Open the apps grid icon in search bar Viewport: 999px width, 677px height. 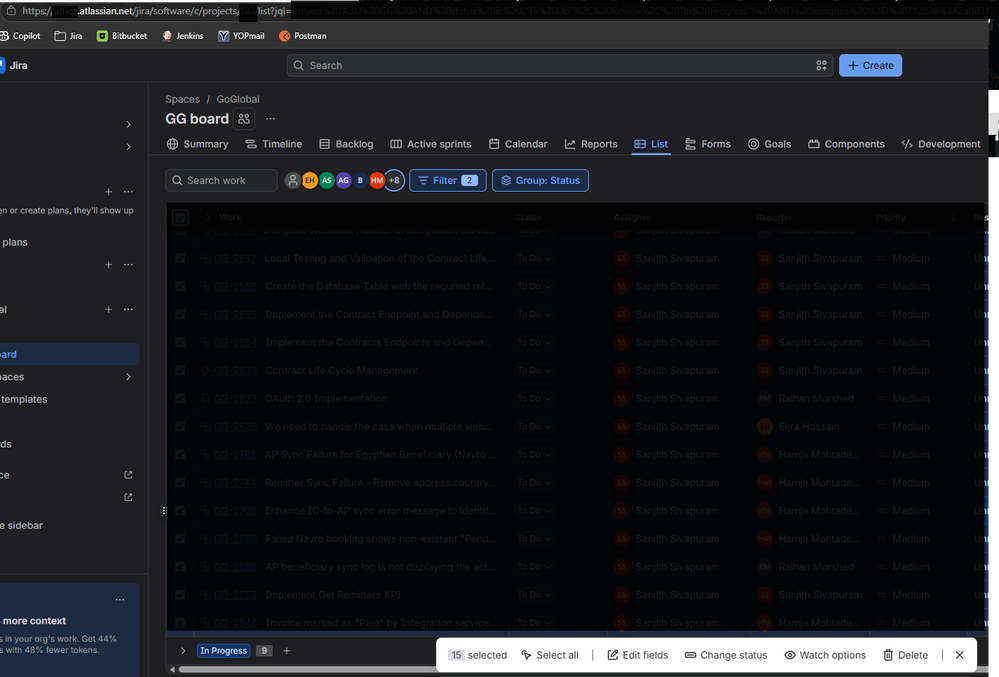click(x=821, y=66)
